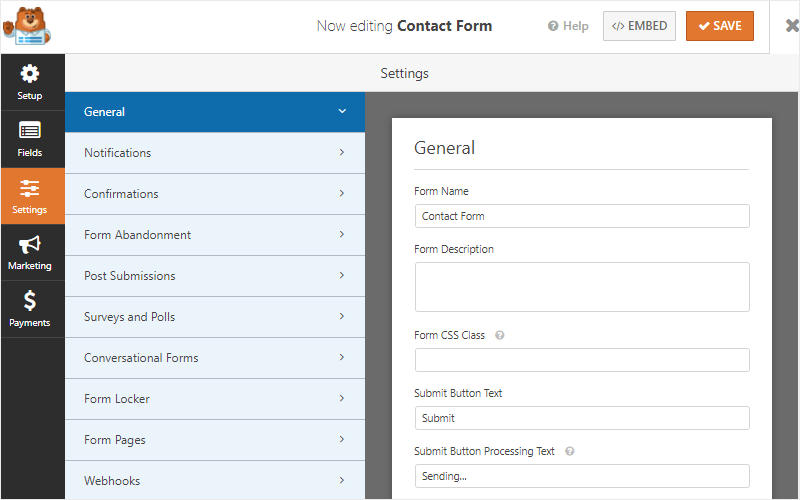Click the Form CSS Class help icon
Image resolution: width=800 pixels, height=500 pixels.
(x=500, y=335)
